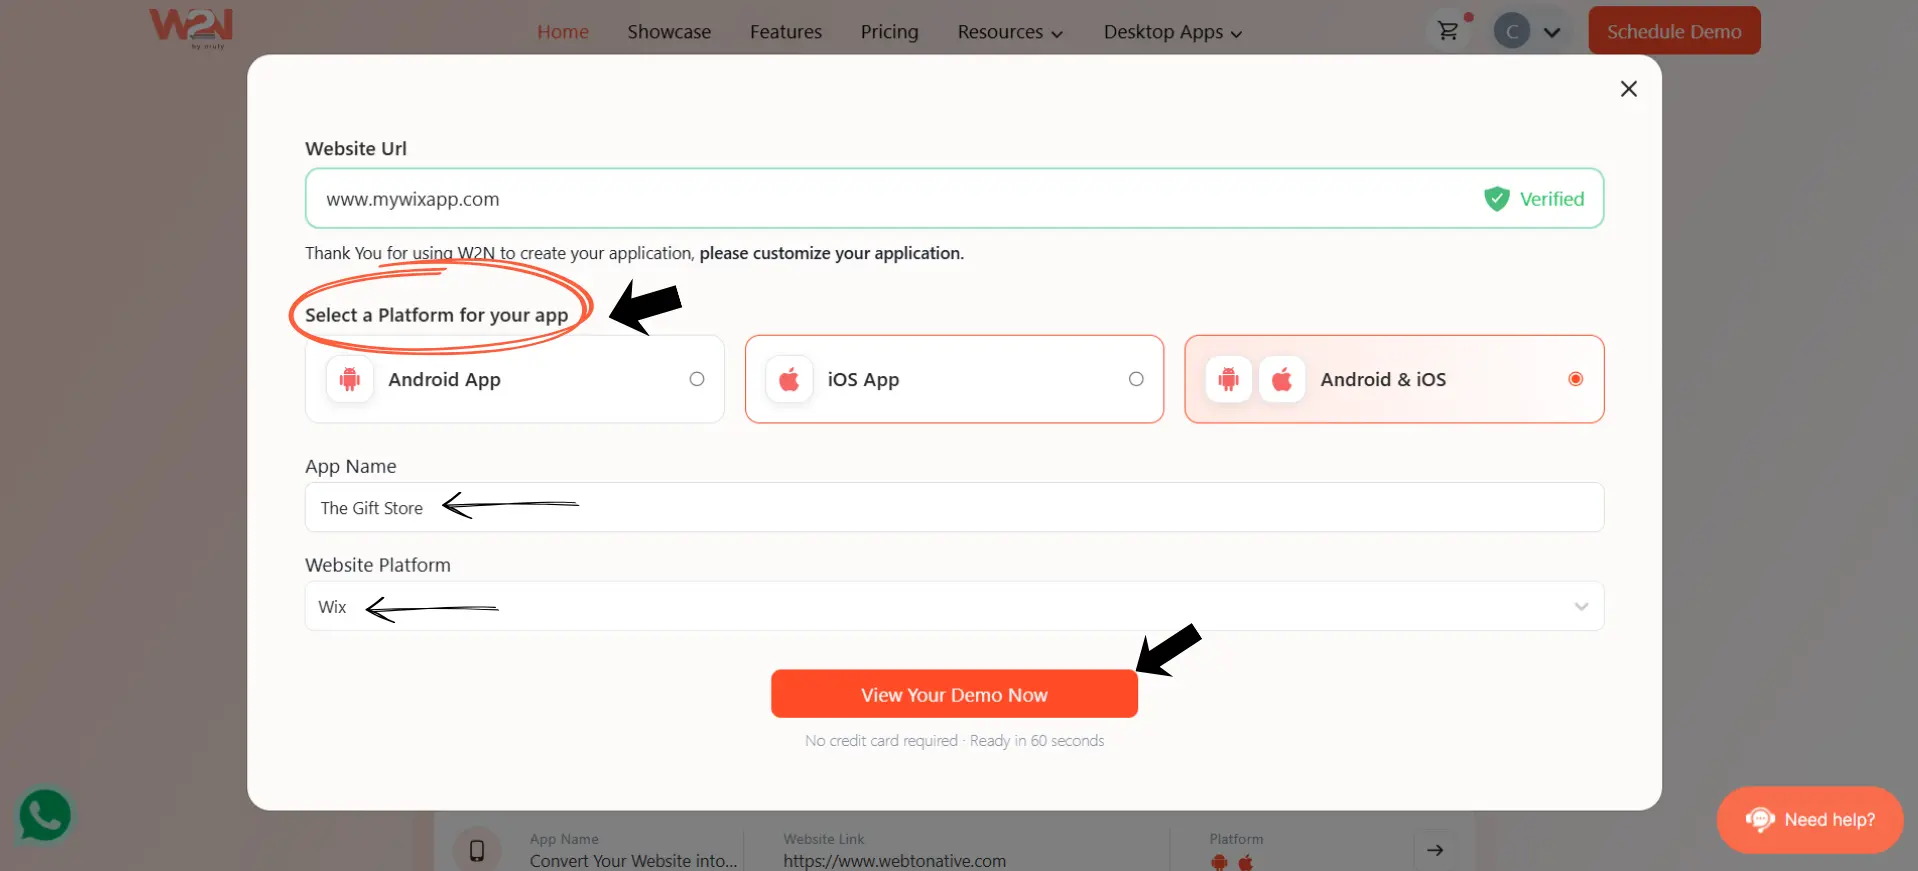Click the user avatar C icon

click(1512, 32)
